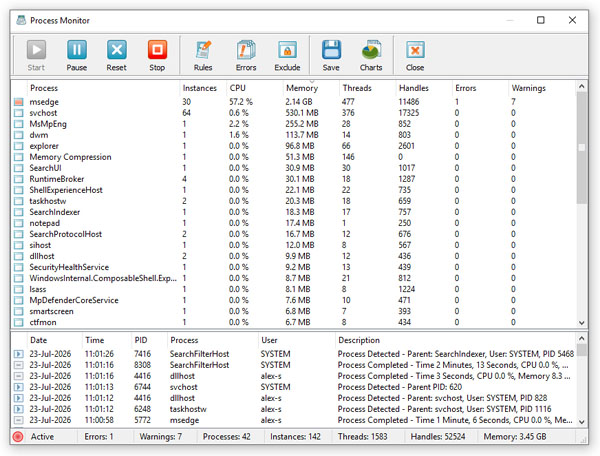Image resolution: width=600 pixels, height=456 pixels.
Task: Sort by the Memory column header
Action: 311,88
